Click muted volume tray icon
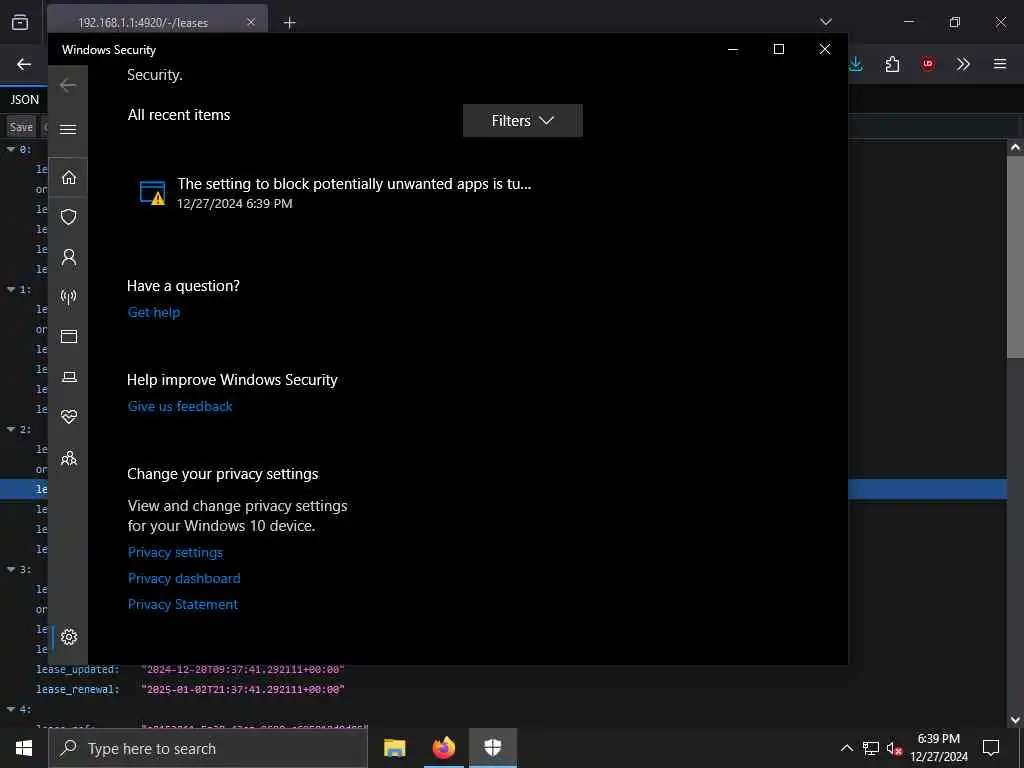The width and height of the screenshot is (1024, 768). coord(894,748)
